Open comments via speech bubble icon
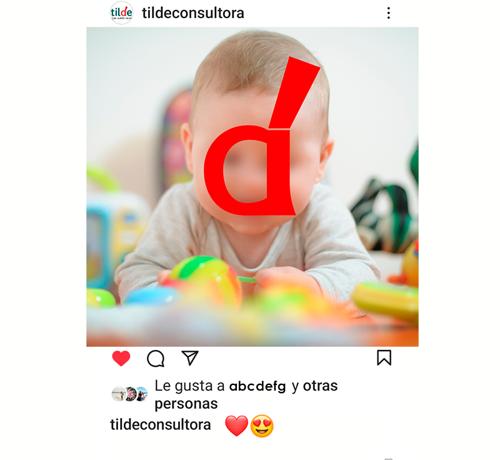 pyautogui.click(x=156, y=359)
